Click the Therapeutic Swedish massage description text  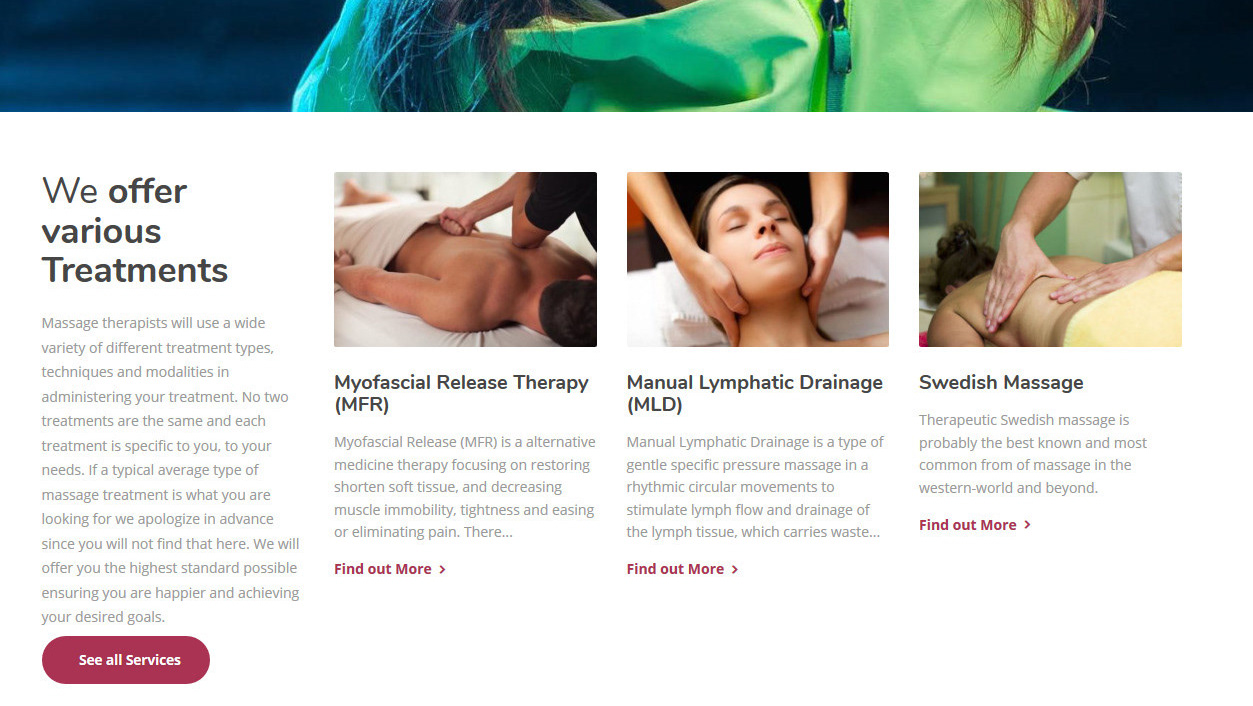(x=1033, y=454)
